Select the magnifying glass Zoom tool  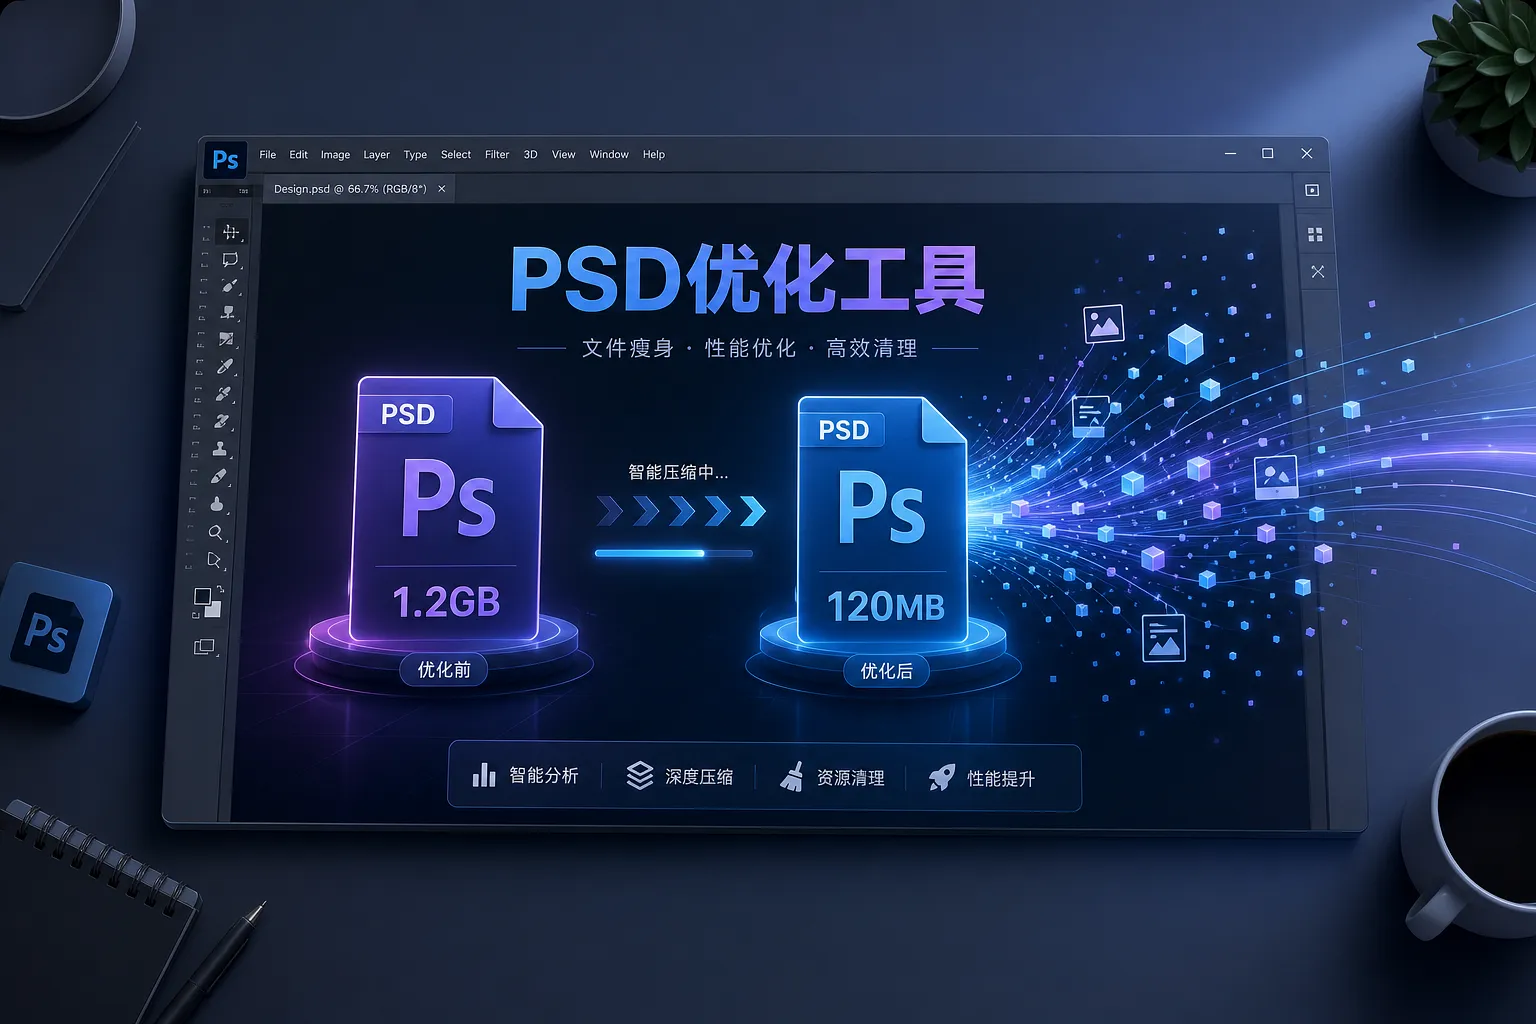click(215, 533)
